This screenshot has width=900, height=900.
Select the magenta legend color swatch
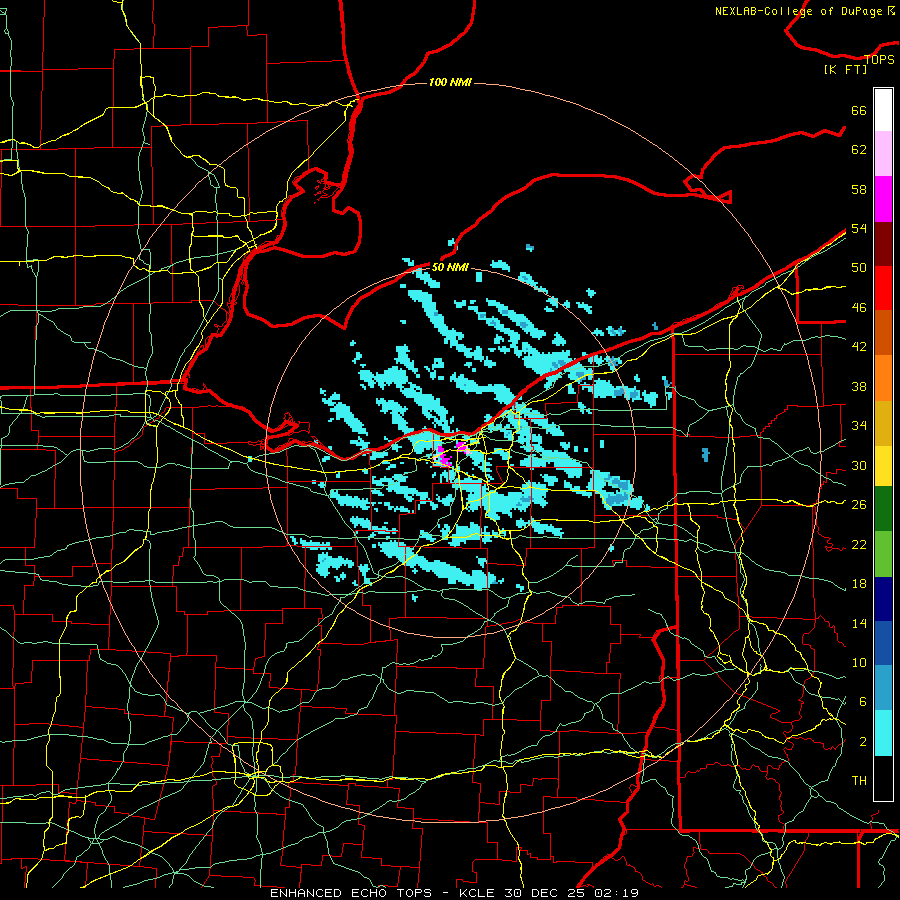883,199
